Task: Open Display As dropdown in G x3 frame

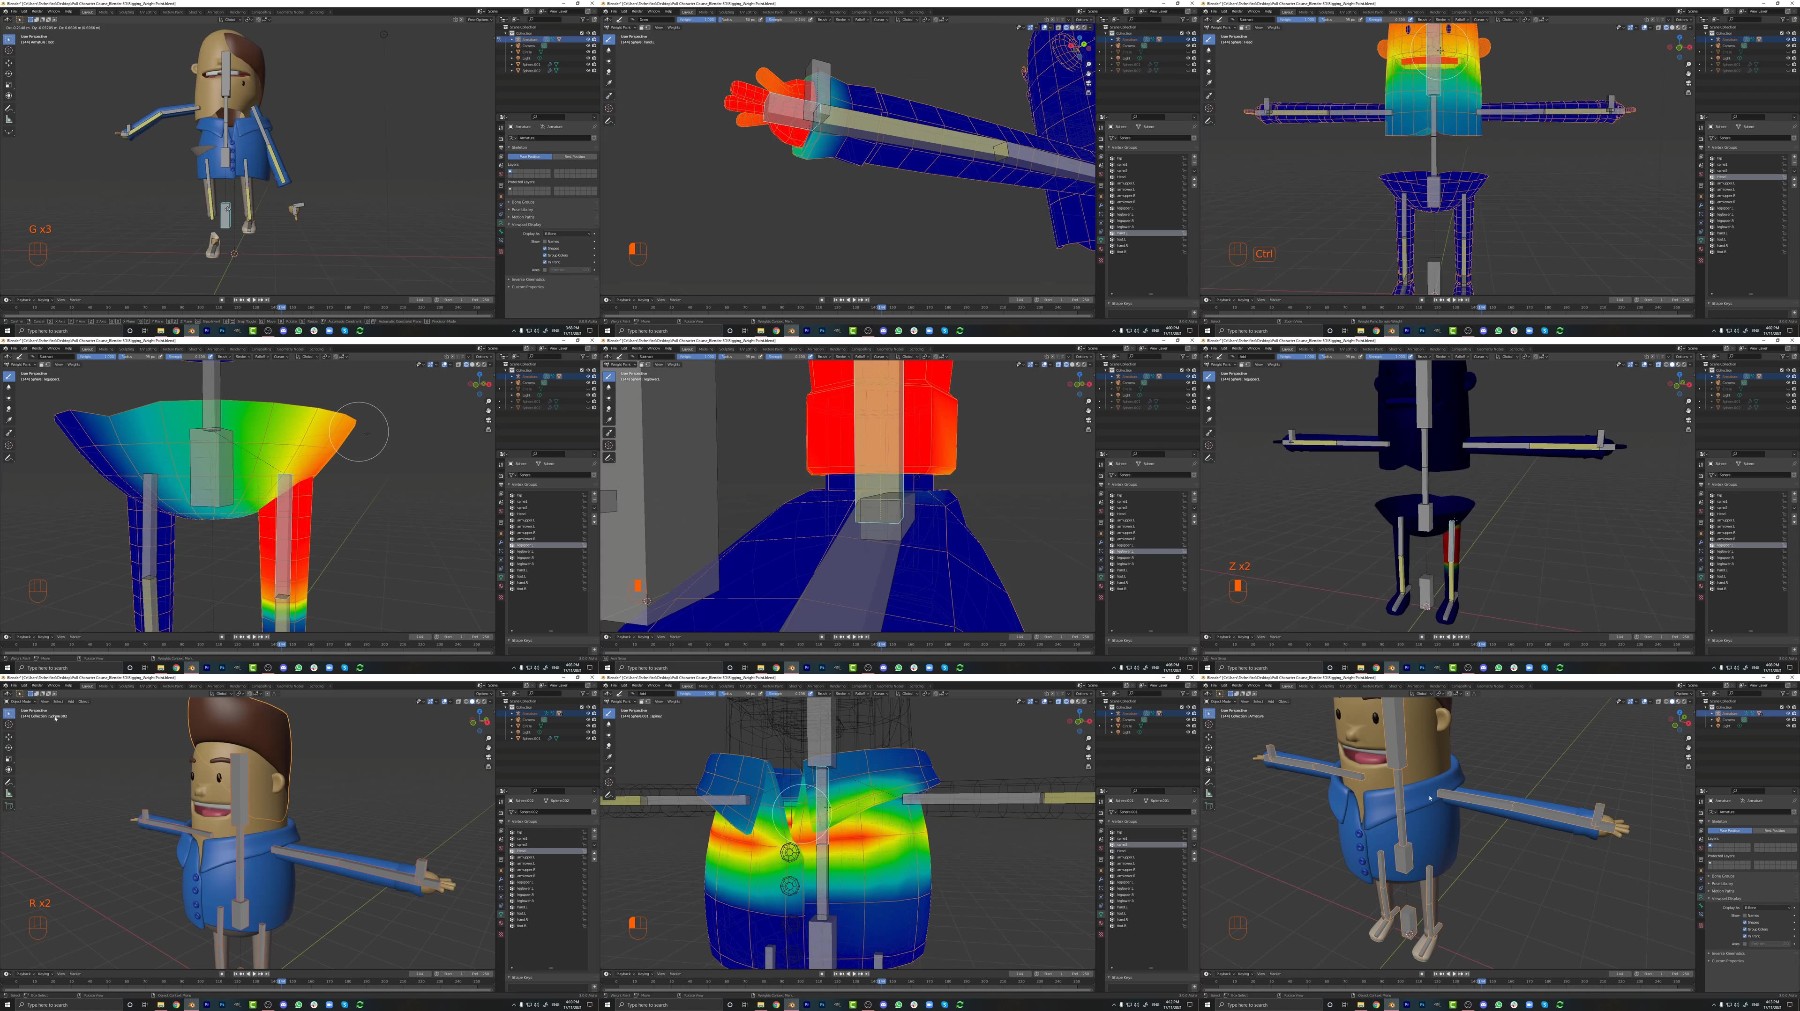Action: tap(567, 234)
